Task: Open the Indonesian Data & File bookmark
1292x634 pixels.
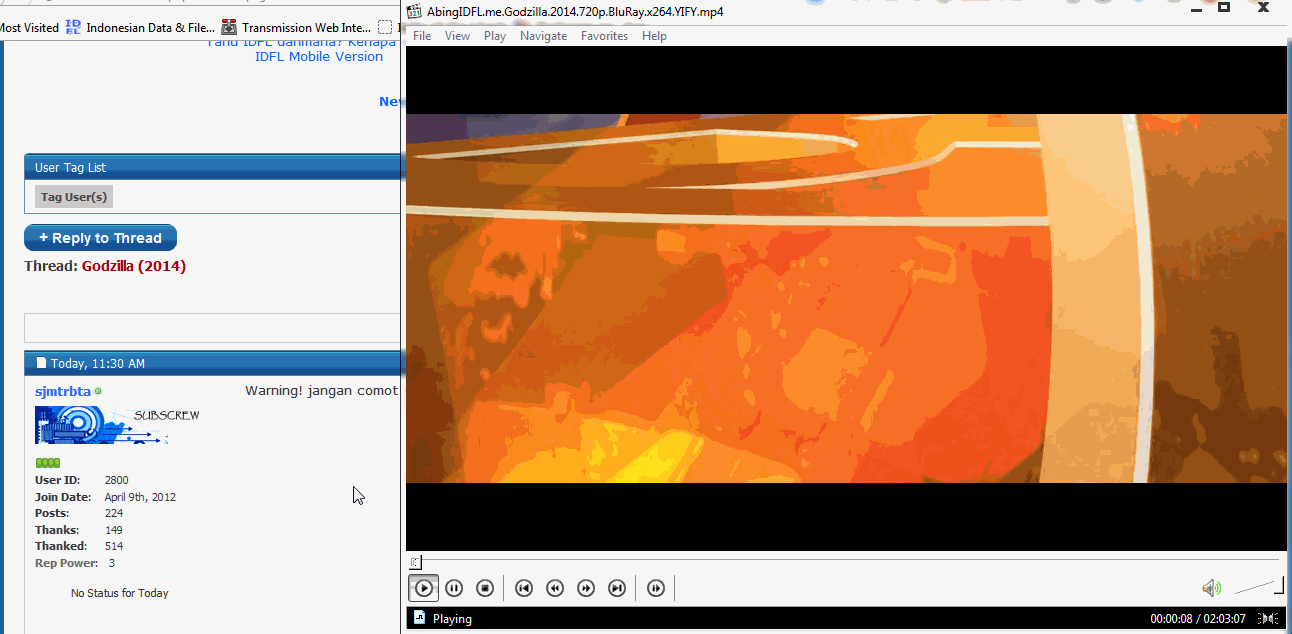Action: coord(150,28)
